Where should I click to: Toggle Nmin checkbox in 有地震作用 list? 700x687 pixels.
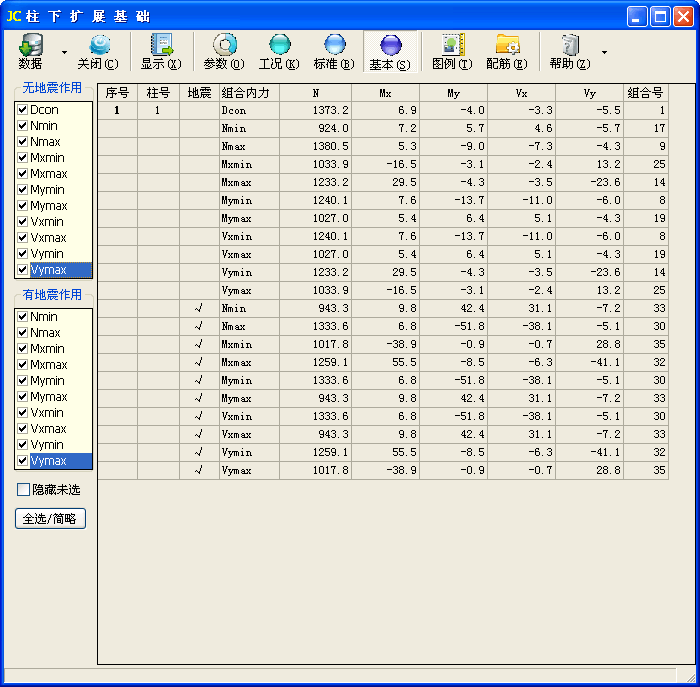pyautogui.click(x=22, y=316)
